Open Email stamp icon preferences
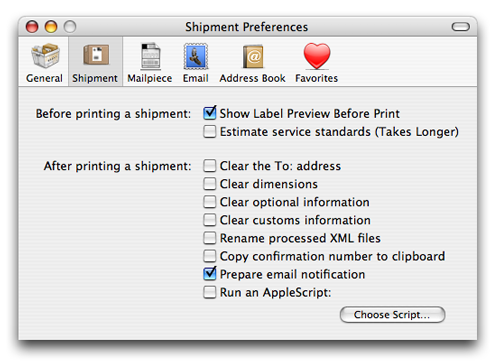Viewport: 500px width, 362px height. click(196, 56)
